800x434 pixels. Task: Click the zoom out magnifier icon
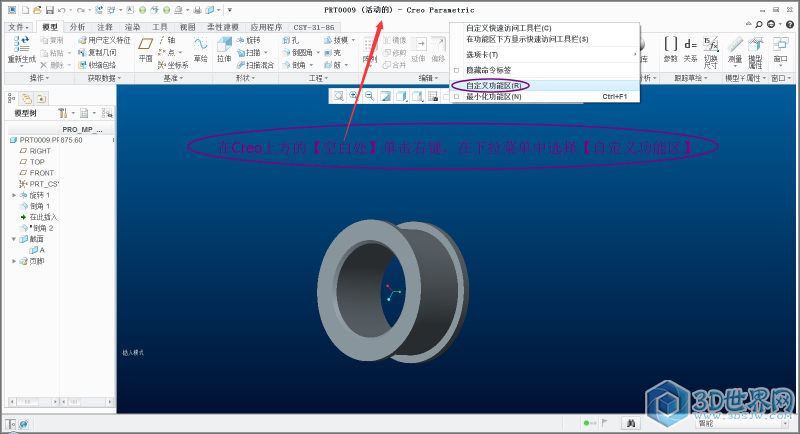point(369,96)
